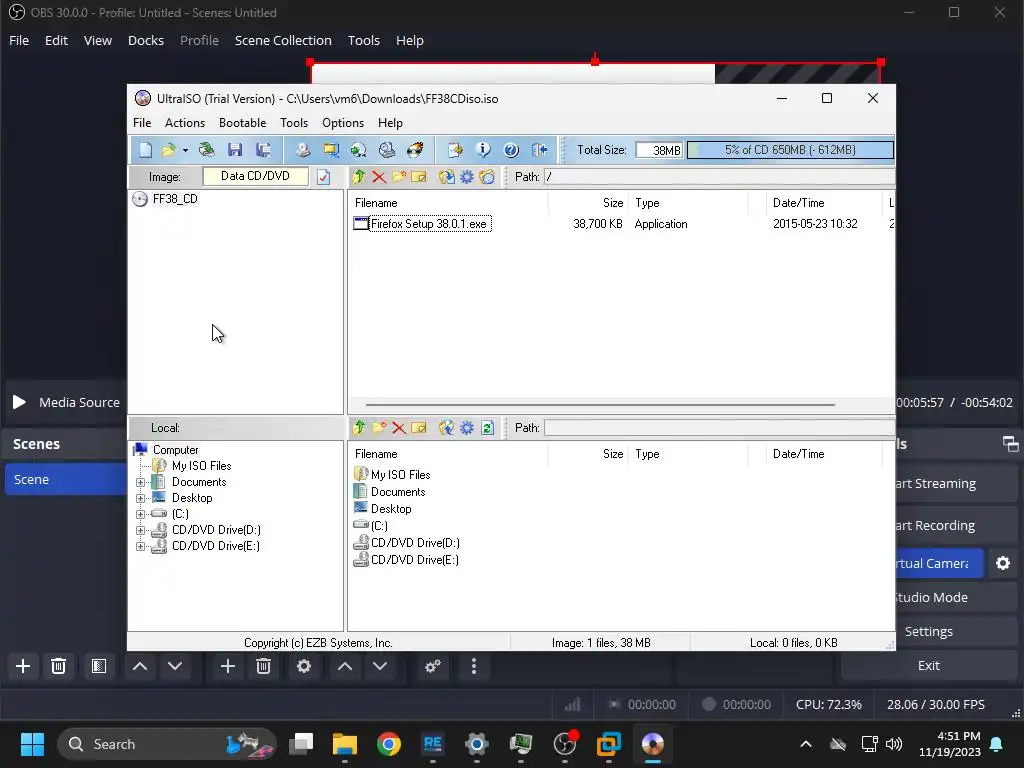The height and width of the screenshot is (768, 1024).
Task: Click the Local pane blue gear icon
Action: [x=466, y=428]
